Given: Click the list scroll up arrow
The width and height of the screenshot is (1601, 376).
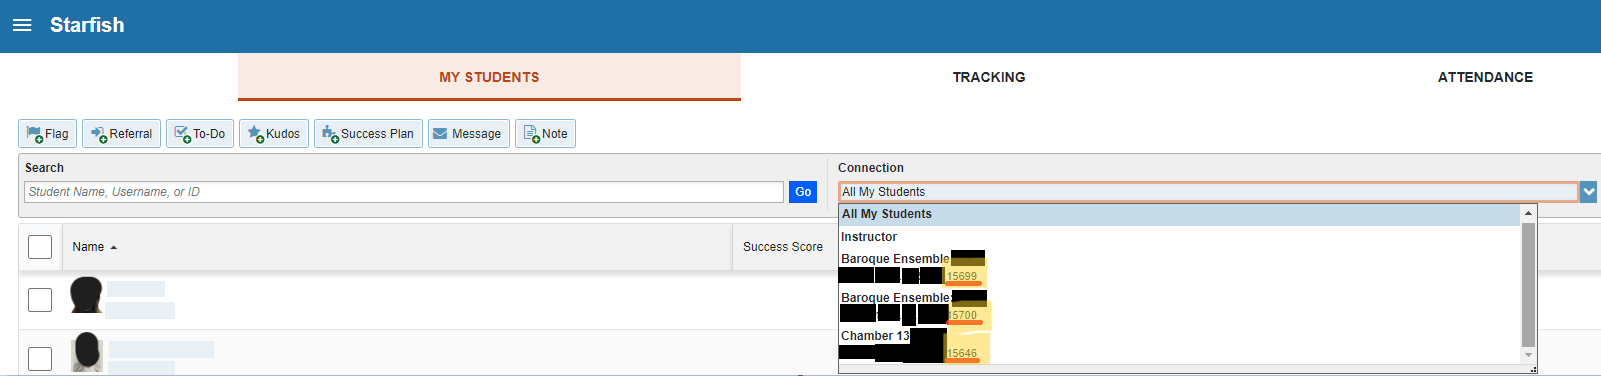Looking at the screenshot, I should coord(1528,213).
